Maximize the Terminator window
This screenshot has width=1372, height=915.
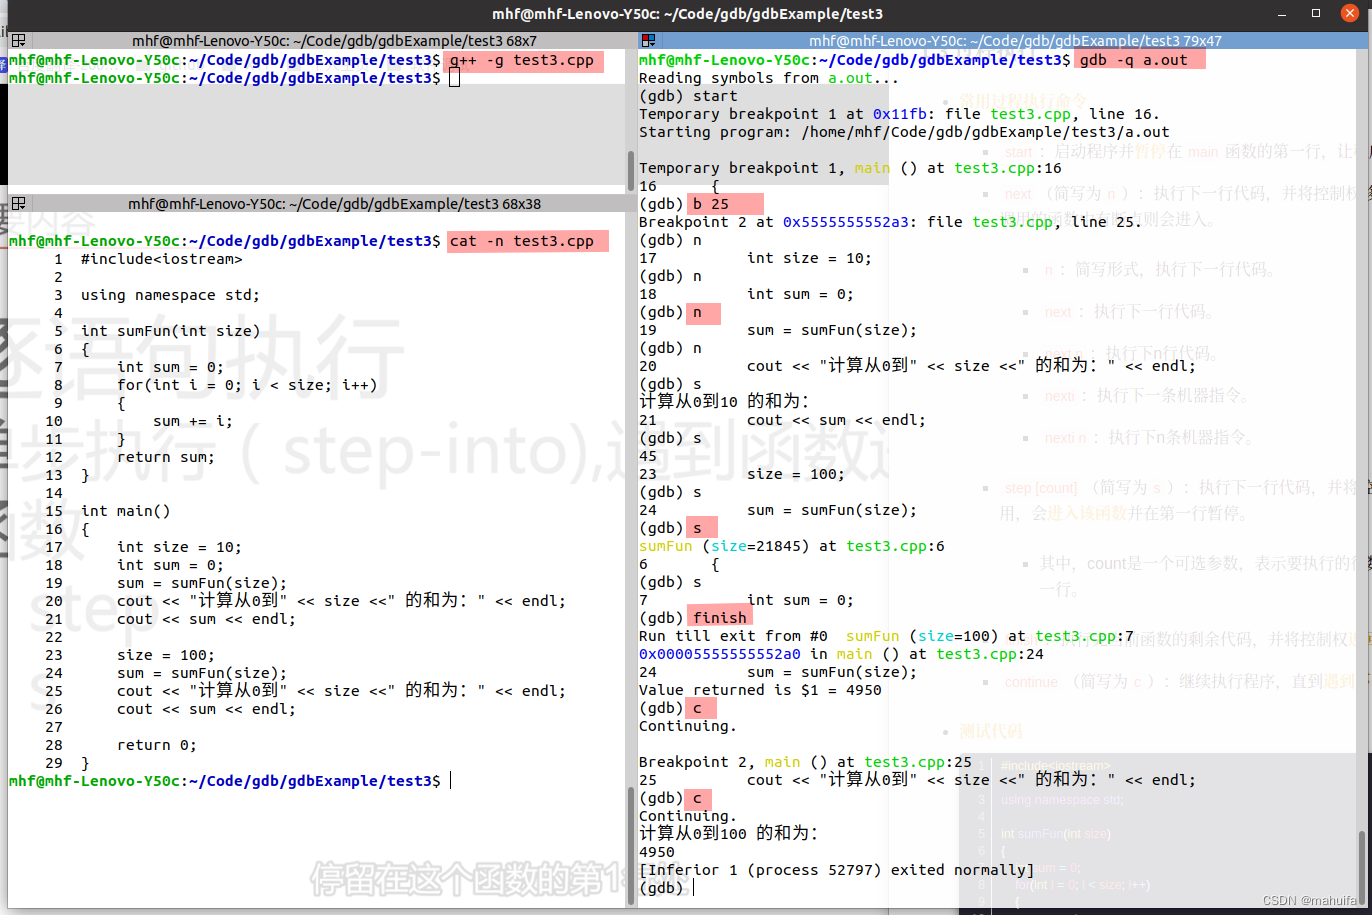pyautogui.click(x=1316, y=14)
